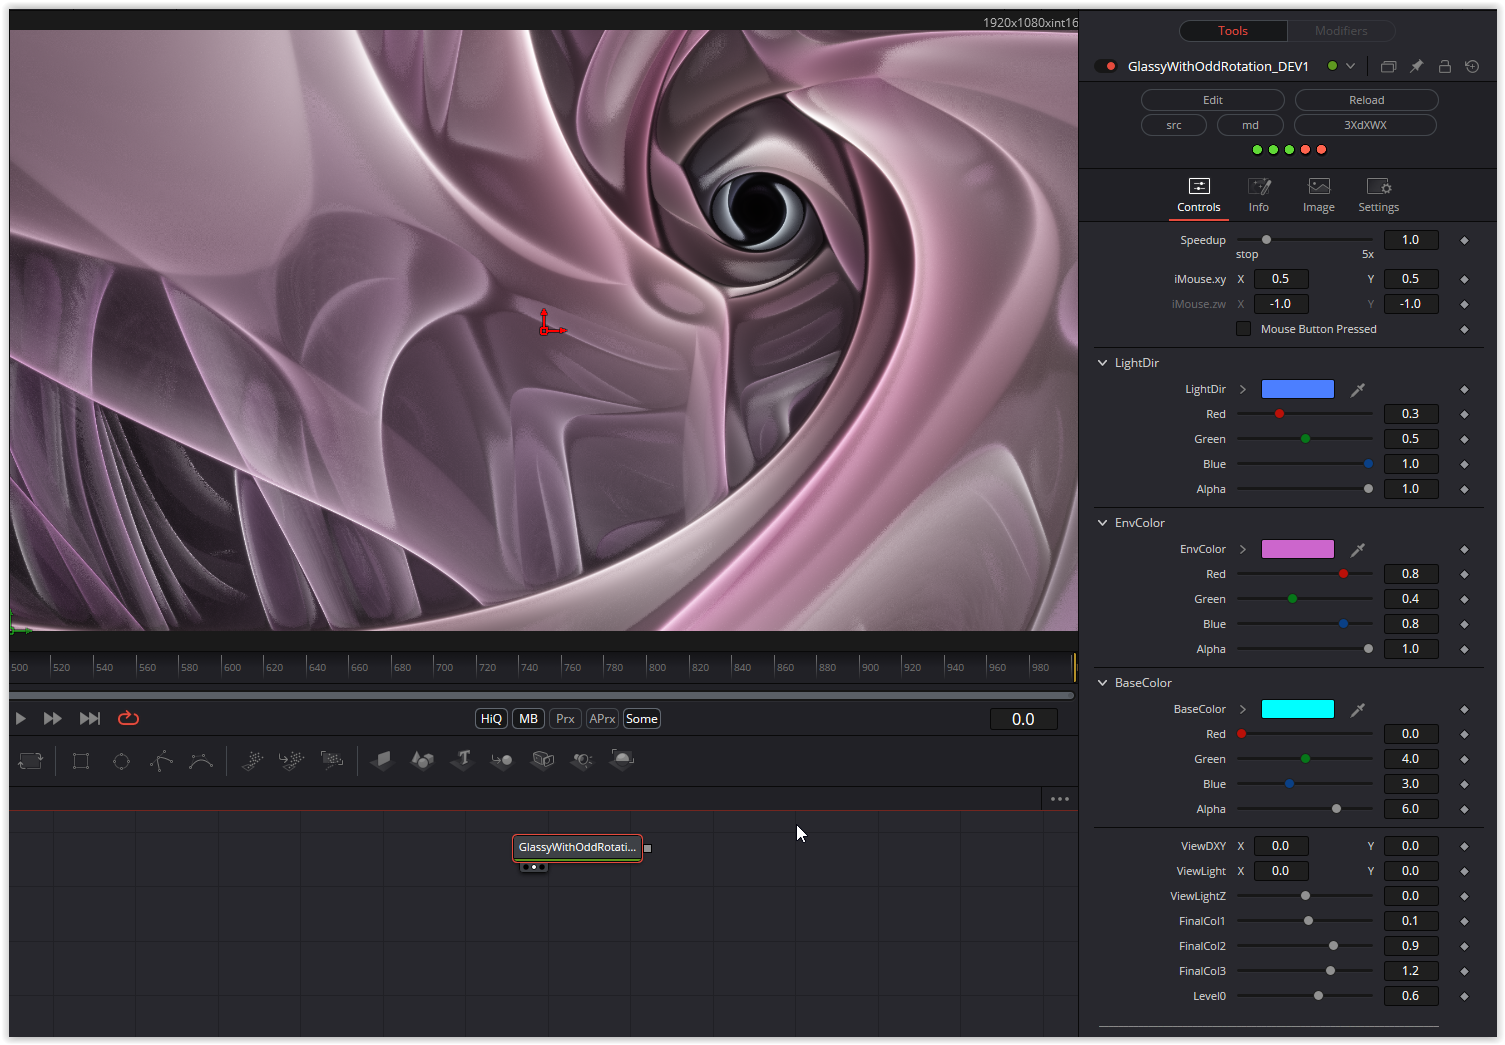Screen dimensions: 1505x1045
Task: Expand EnvColor color chevron
Action: [1243, 549]
